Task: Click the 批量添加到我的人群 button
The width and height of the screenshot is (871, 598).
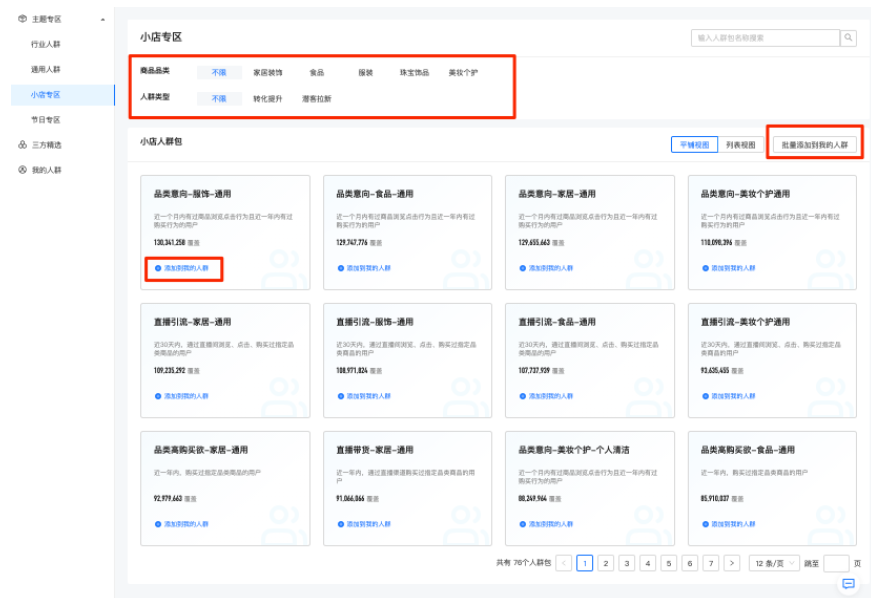Action: (x=813, y=143)
